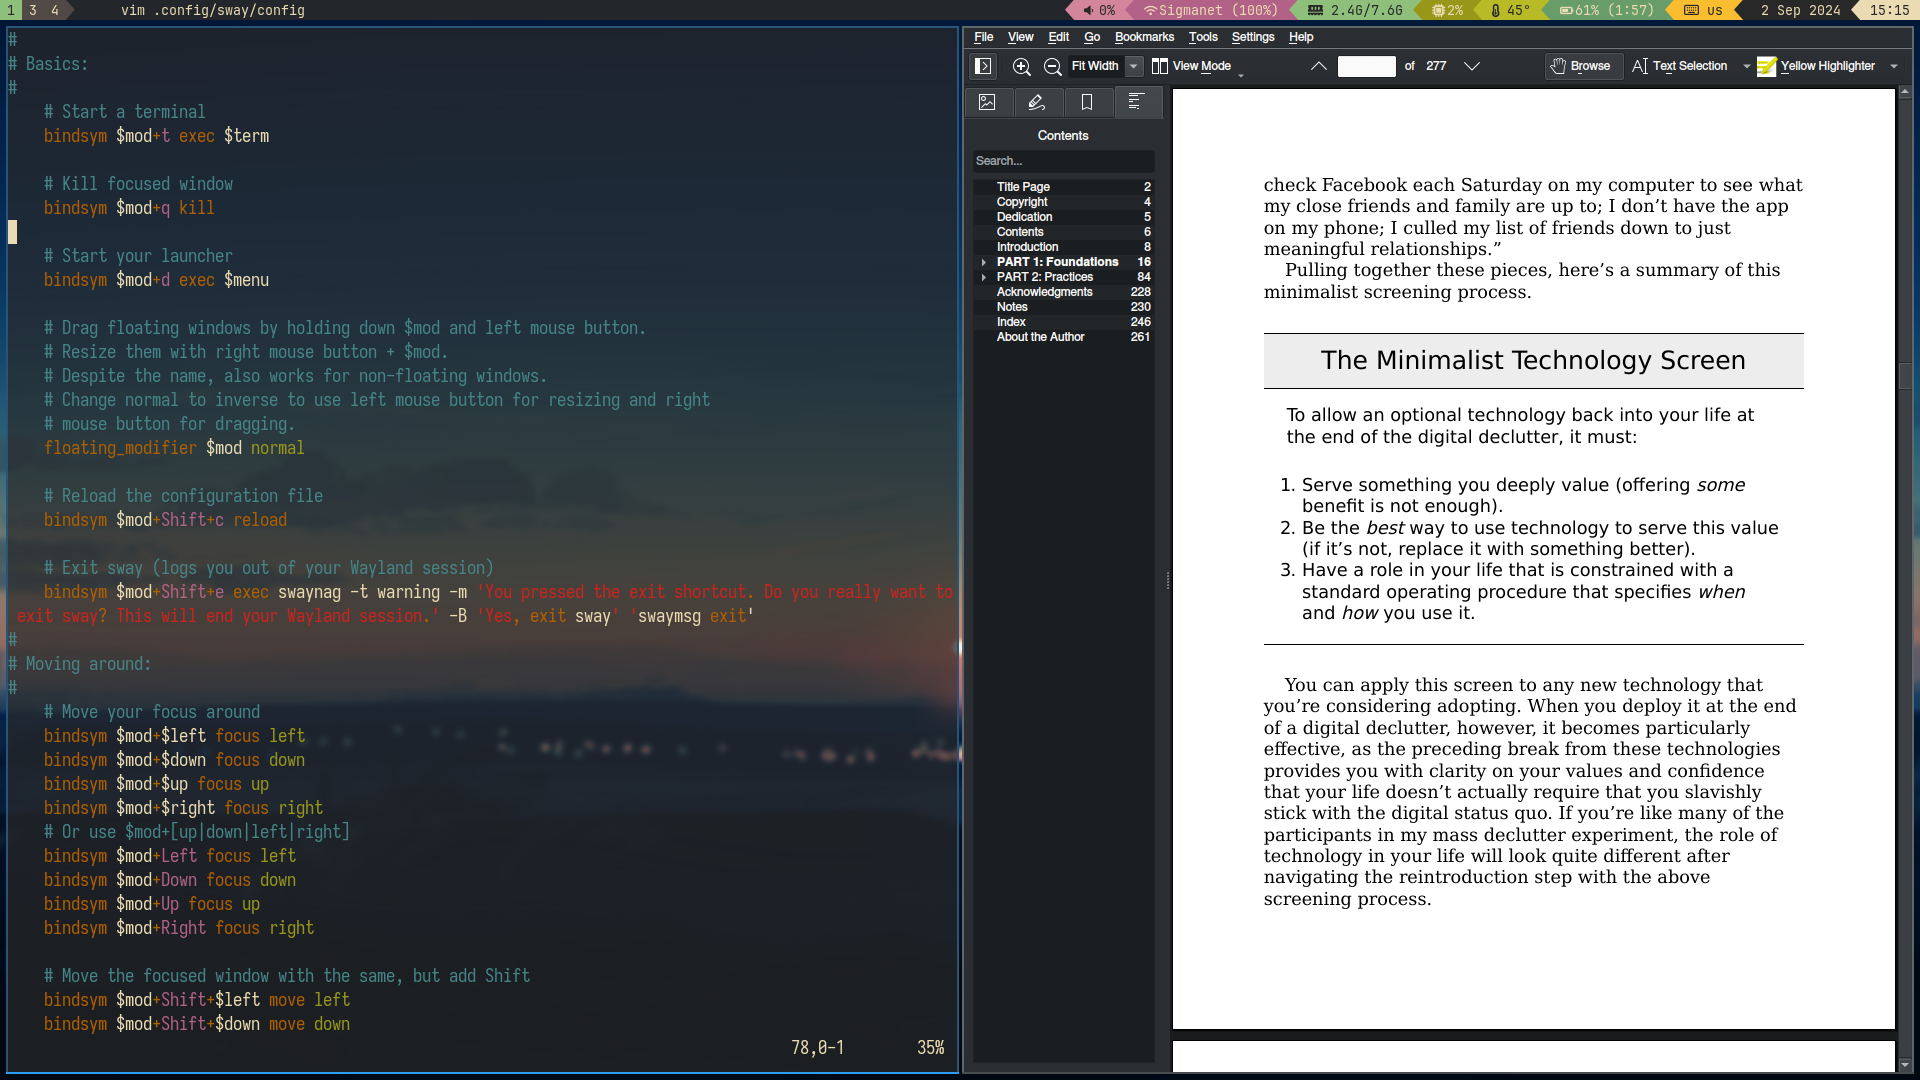Mute audio via the speaker indicator
The width and height of the screenshot is (1920, 1080).
[x=1088, y=11]
